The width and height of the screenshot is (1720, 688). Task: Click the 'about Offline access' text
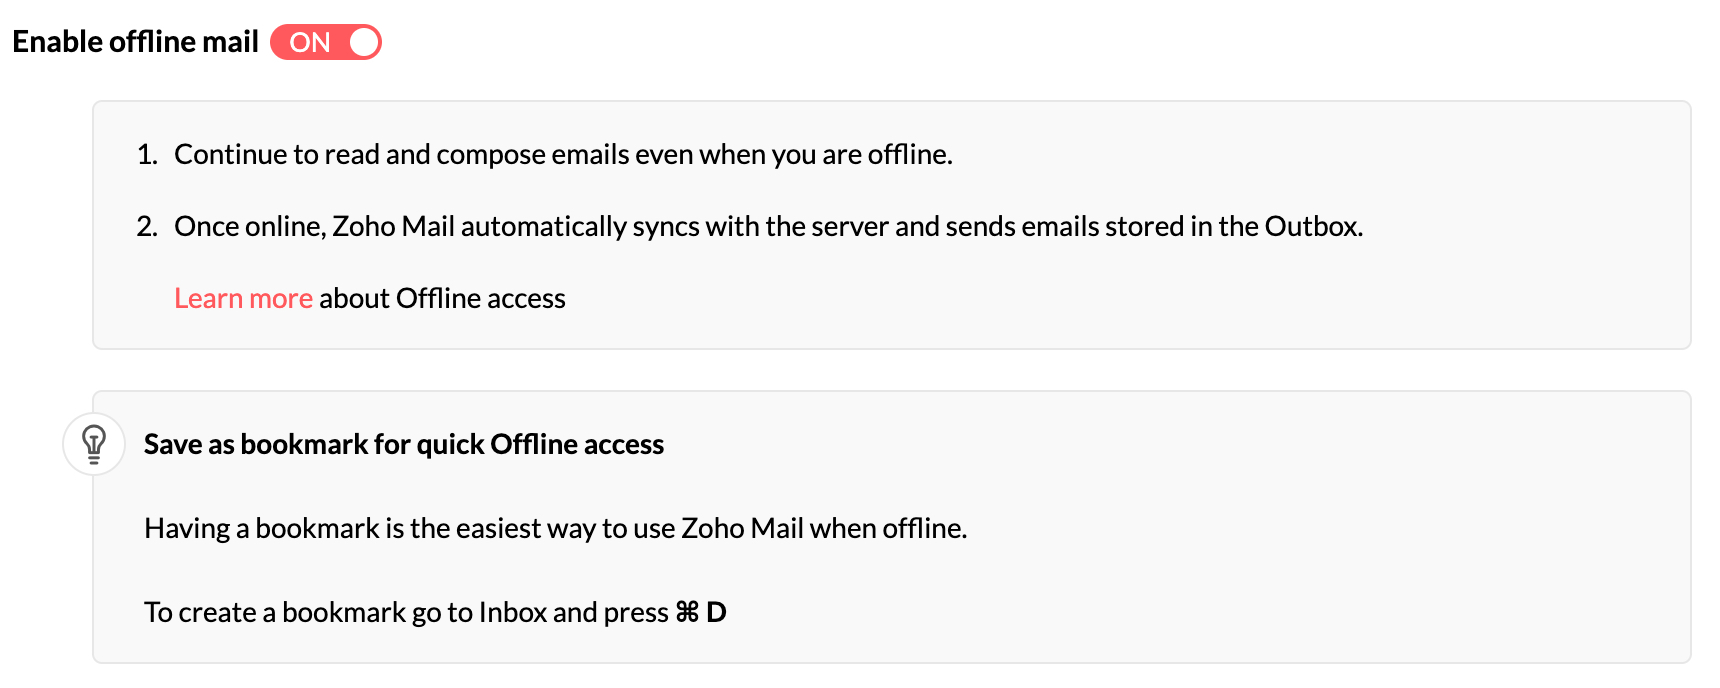point(442,298)
